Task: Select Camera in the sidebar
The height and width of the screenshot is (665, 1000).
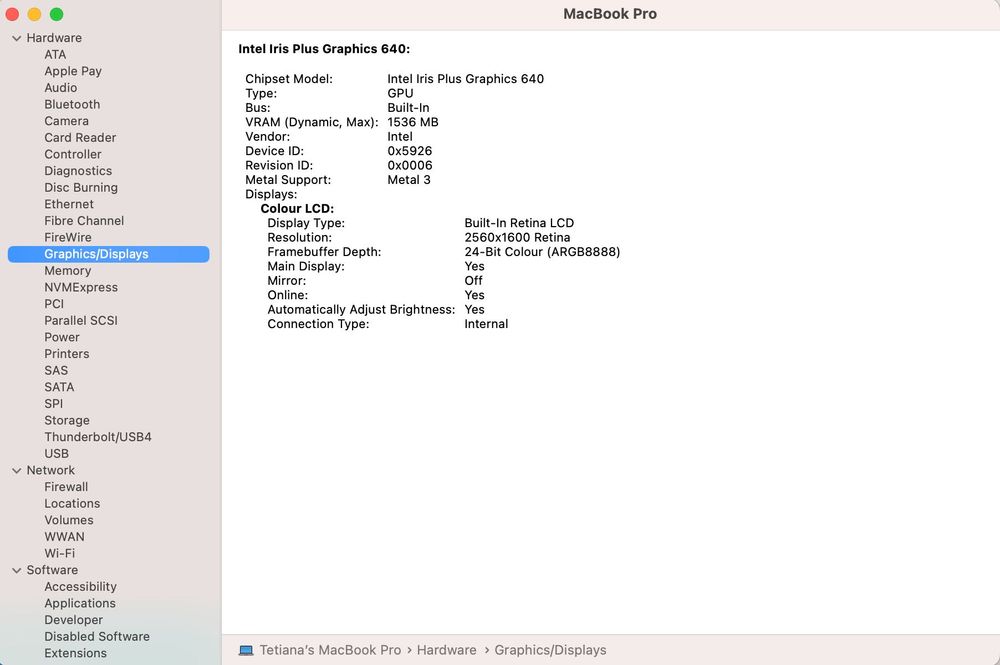Action: (x=66, y=121)
